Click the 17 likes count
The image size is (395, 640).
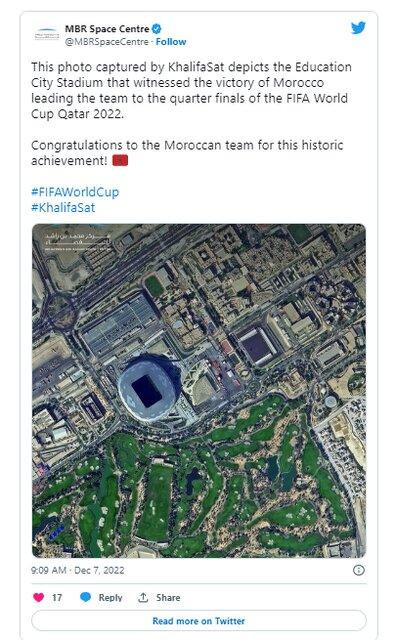pyautogui.click(x=57, y=598)
